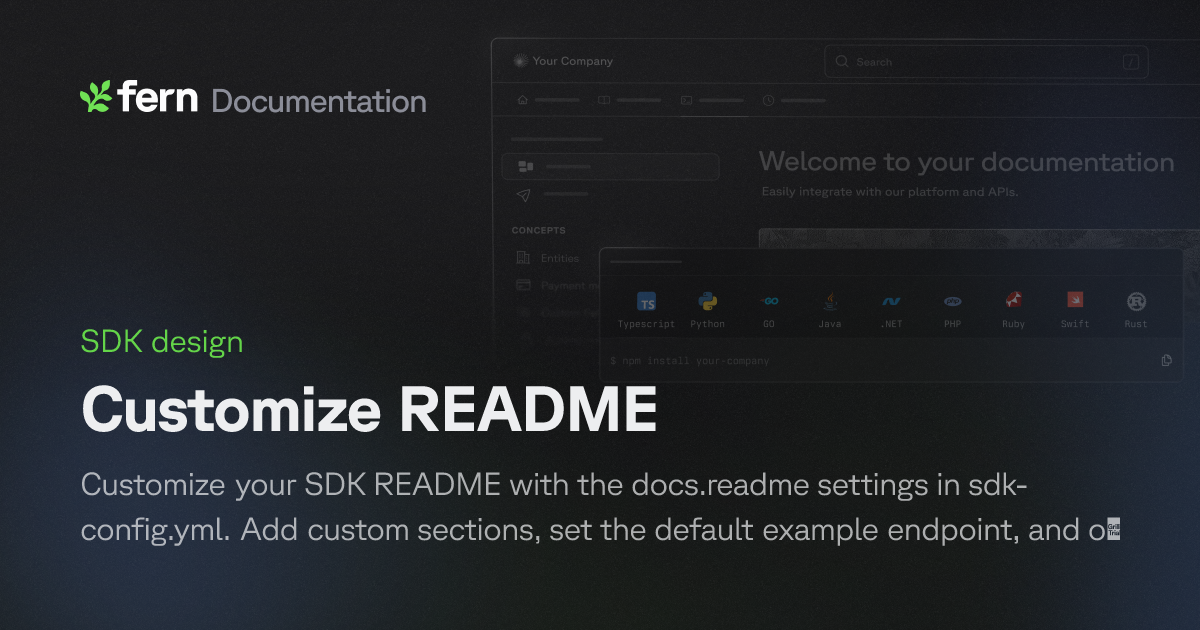1200x630 pixels.
Task: Click the 'Welcome to your documentation' heading
Action: 966,162
